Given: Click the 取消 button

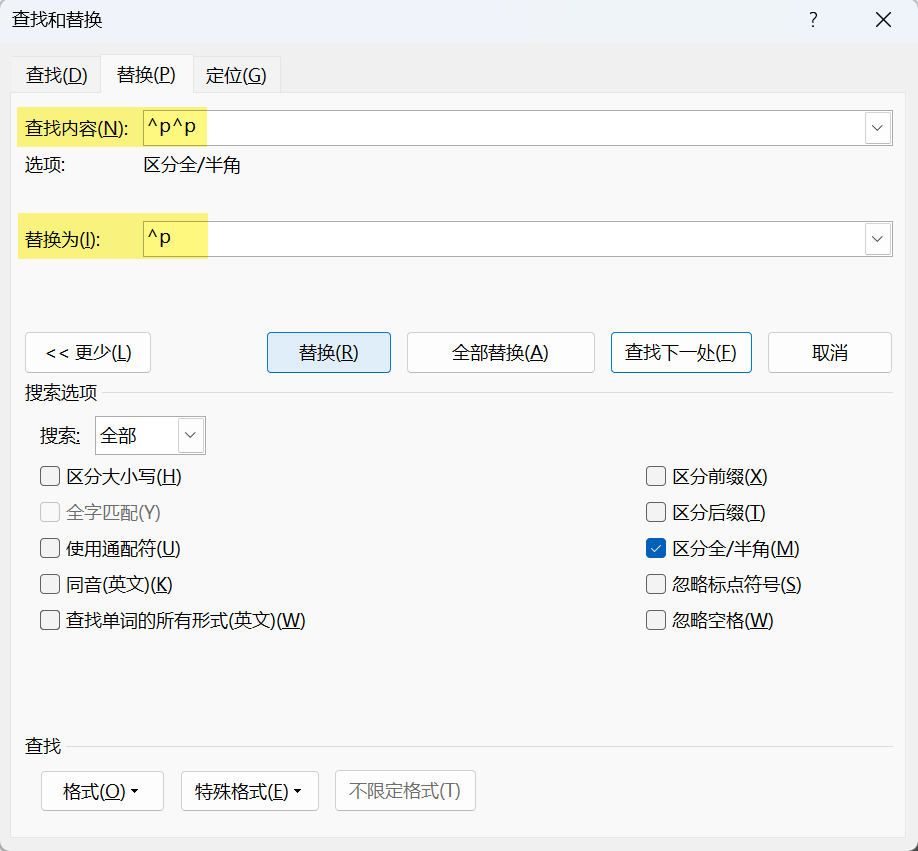Looking at the screenshot, I should click(830, 352).
